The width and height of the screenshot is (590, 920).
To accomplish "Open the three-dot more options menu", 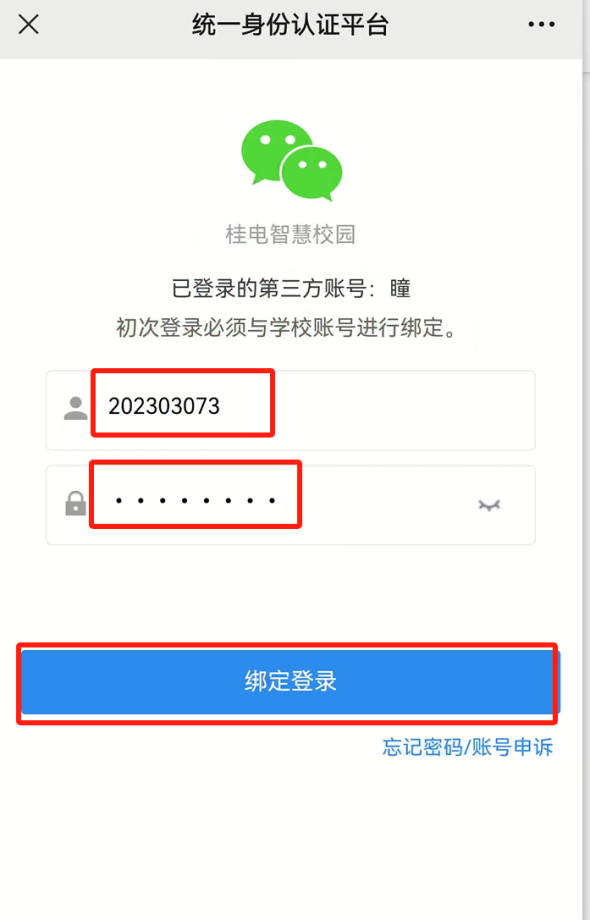I will tap(541, 25).
